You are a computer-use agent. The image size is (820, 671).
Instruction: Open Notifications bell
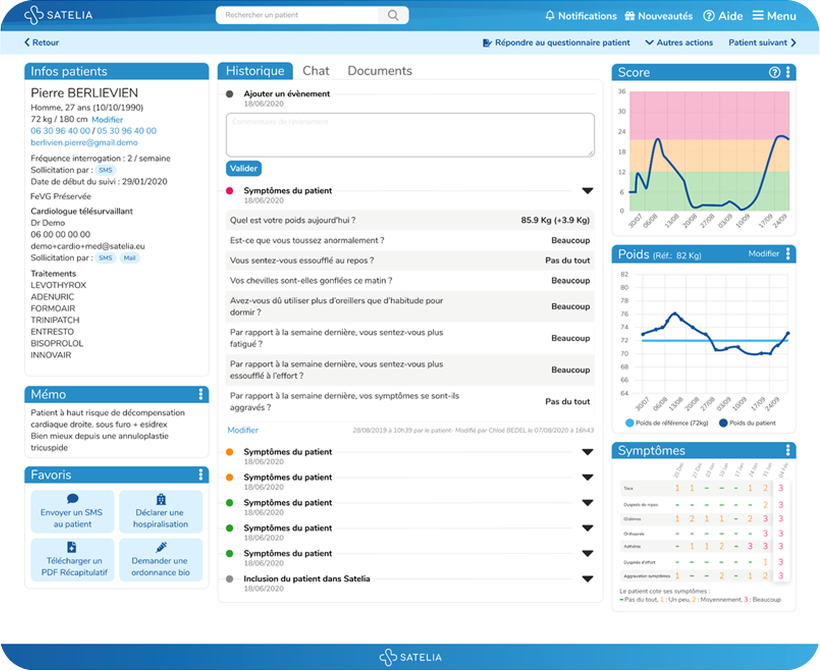(550, 16)
